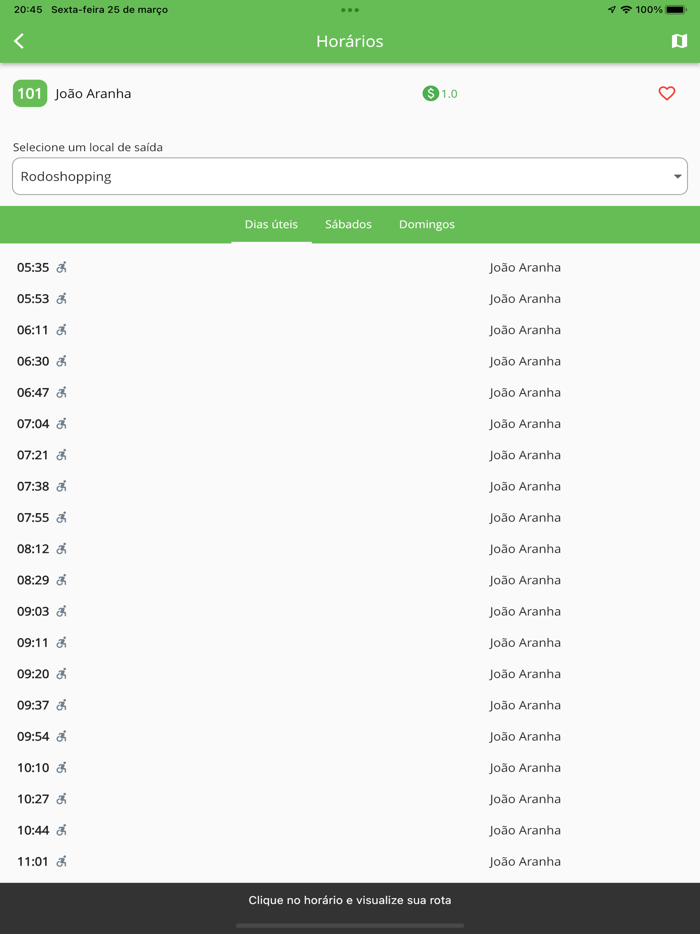This screenshot has height=934, width=700.
Task: Select the Dias úteis tab
Action: (271, 224)
